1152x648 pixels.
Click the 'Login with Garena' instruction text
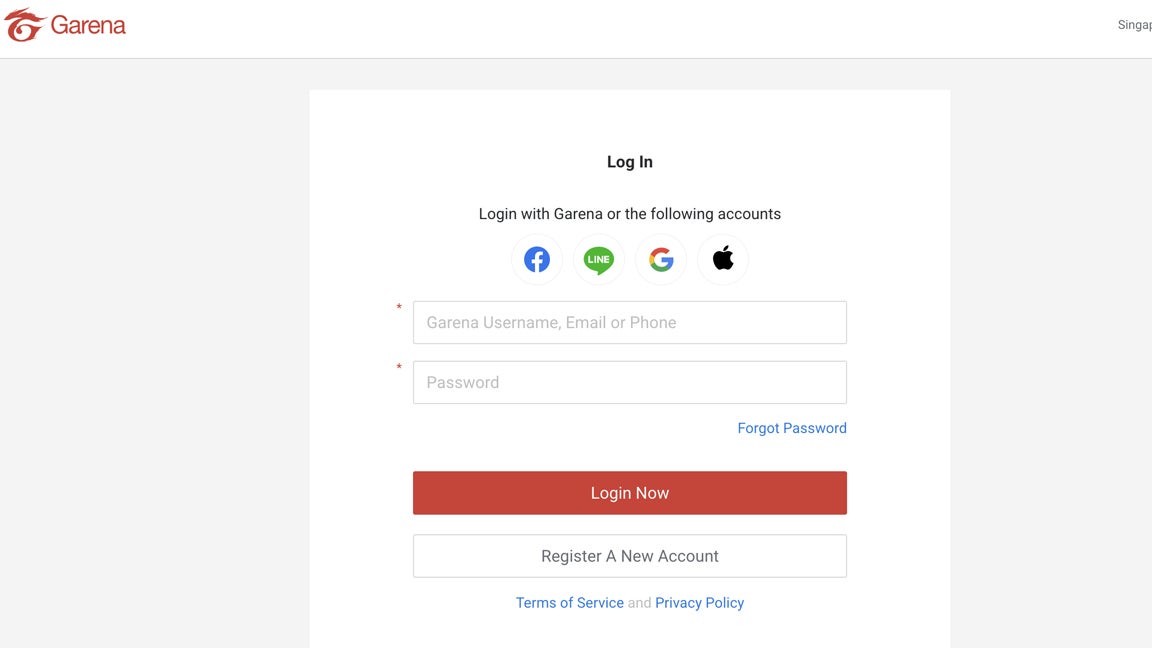click(x=630, y=214)
